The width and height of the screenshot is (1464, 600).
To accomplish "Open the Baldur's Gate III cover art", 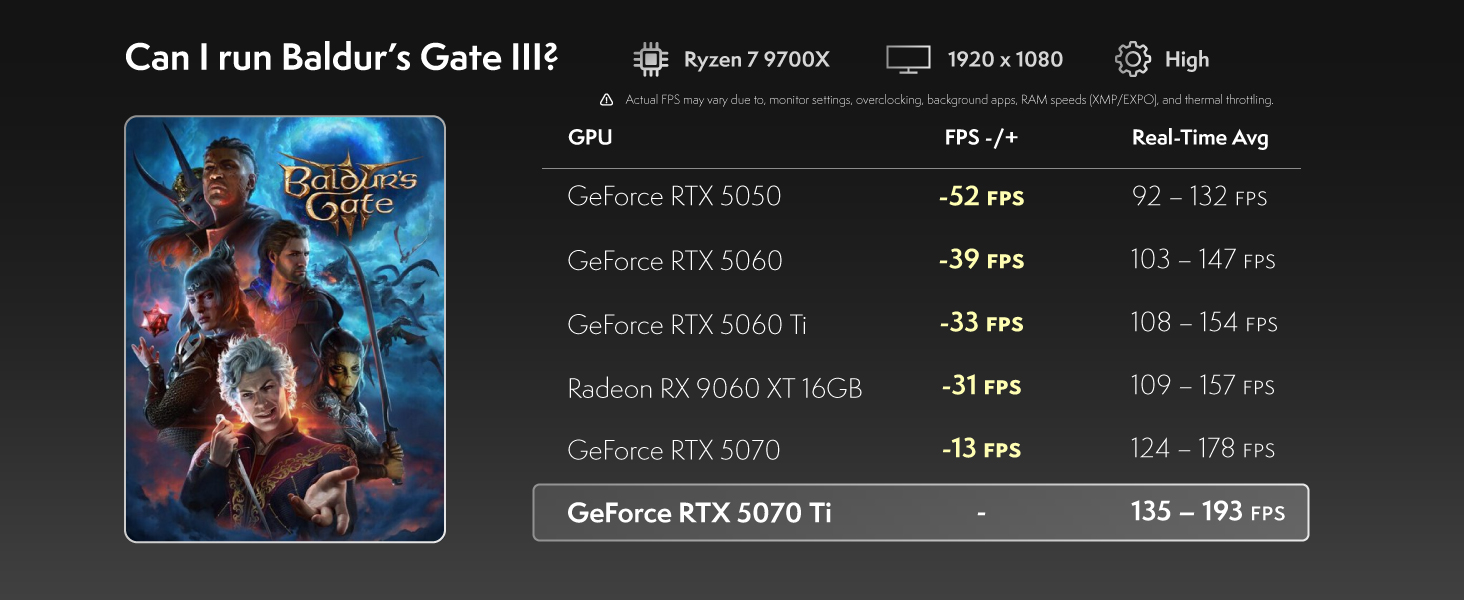I will (x=285, y=329).
